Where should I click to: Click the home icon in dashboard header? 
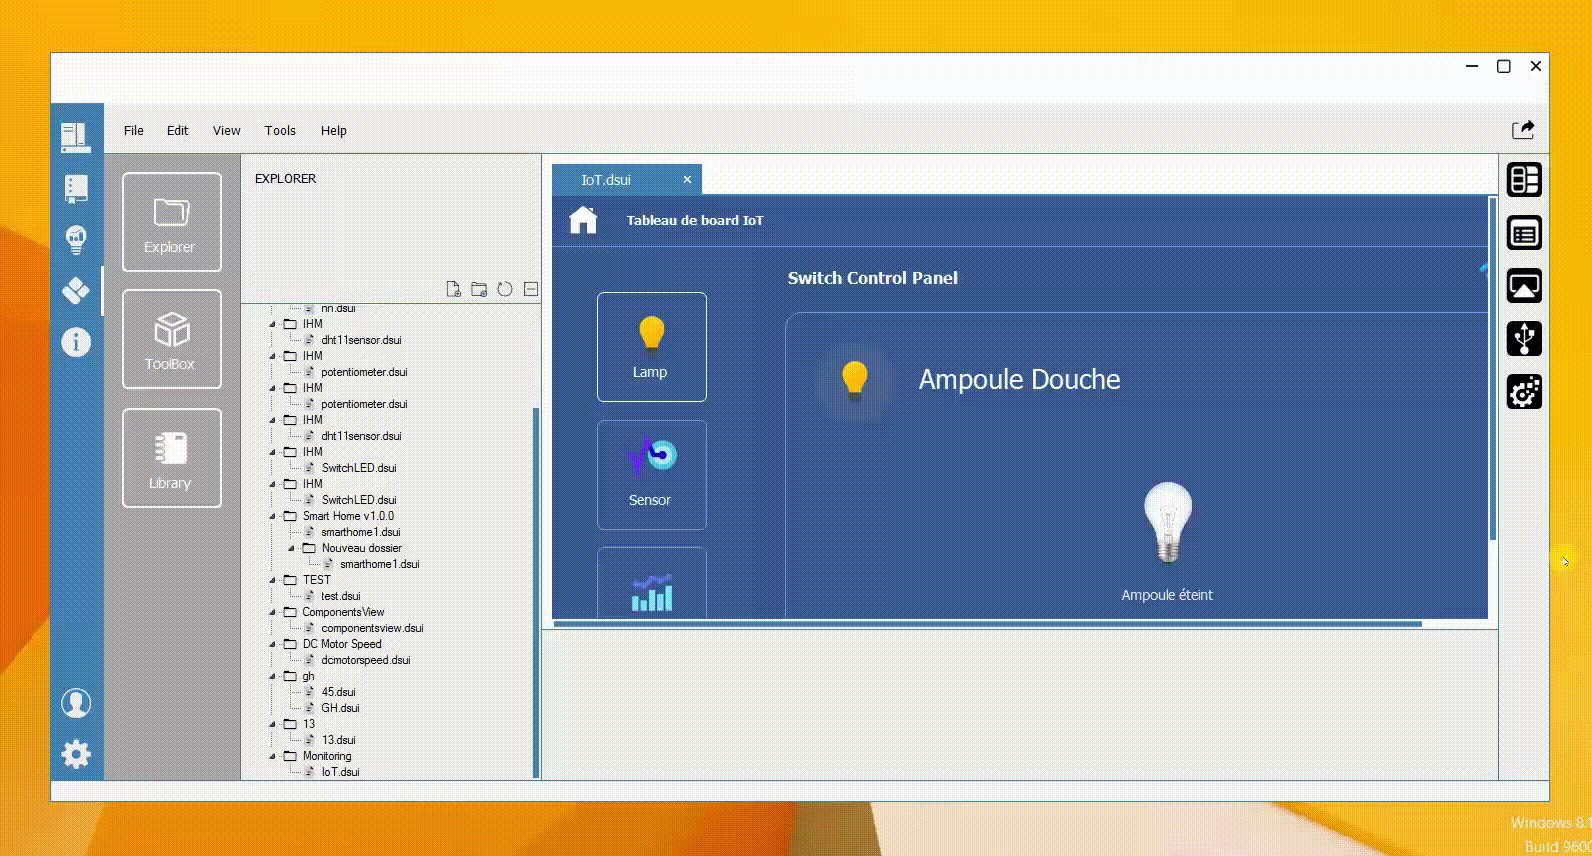click(583, 220)
